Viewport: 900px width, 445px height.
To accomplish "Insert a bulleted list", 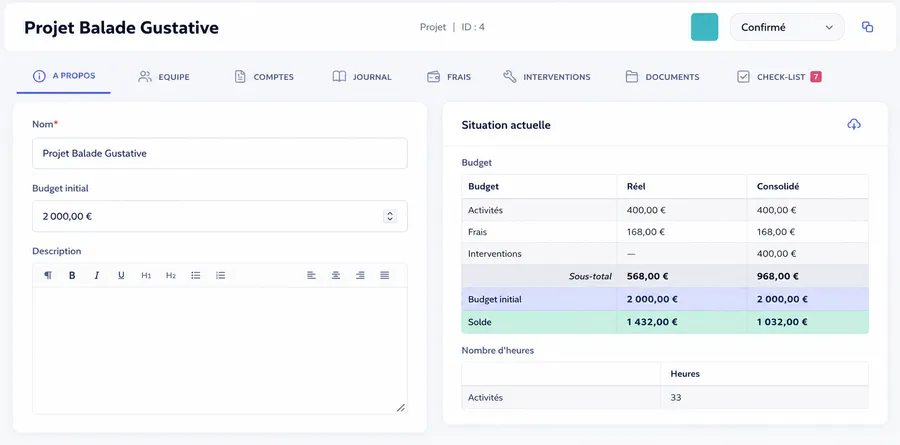I will tap(196, 276).
